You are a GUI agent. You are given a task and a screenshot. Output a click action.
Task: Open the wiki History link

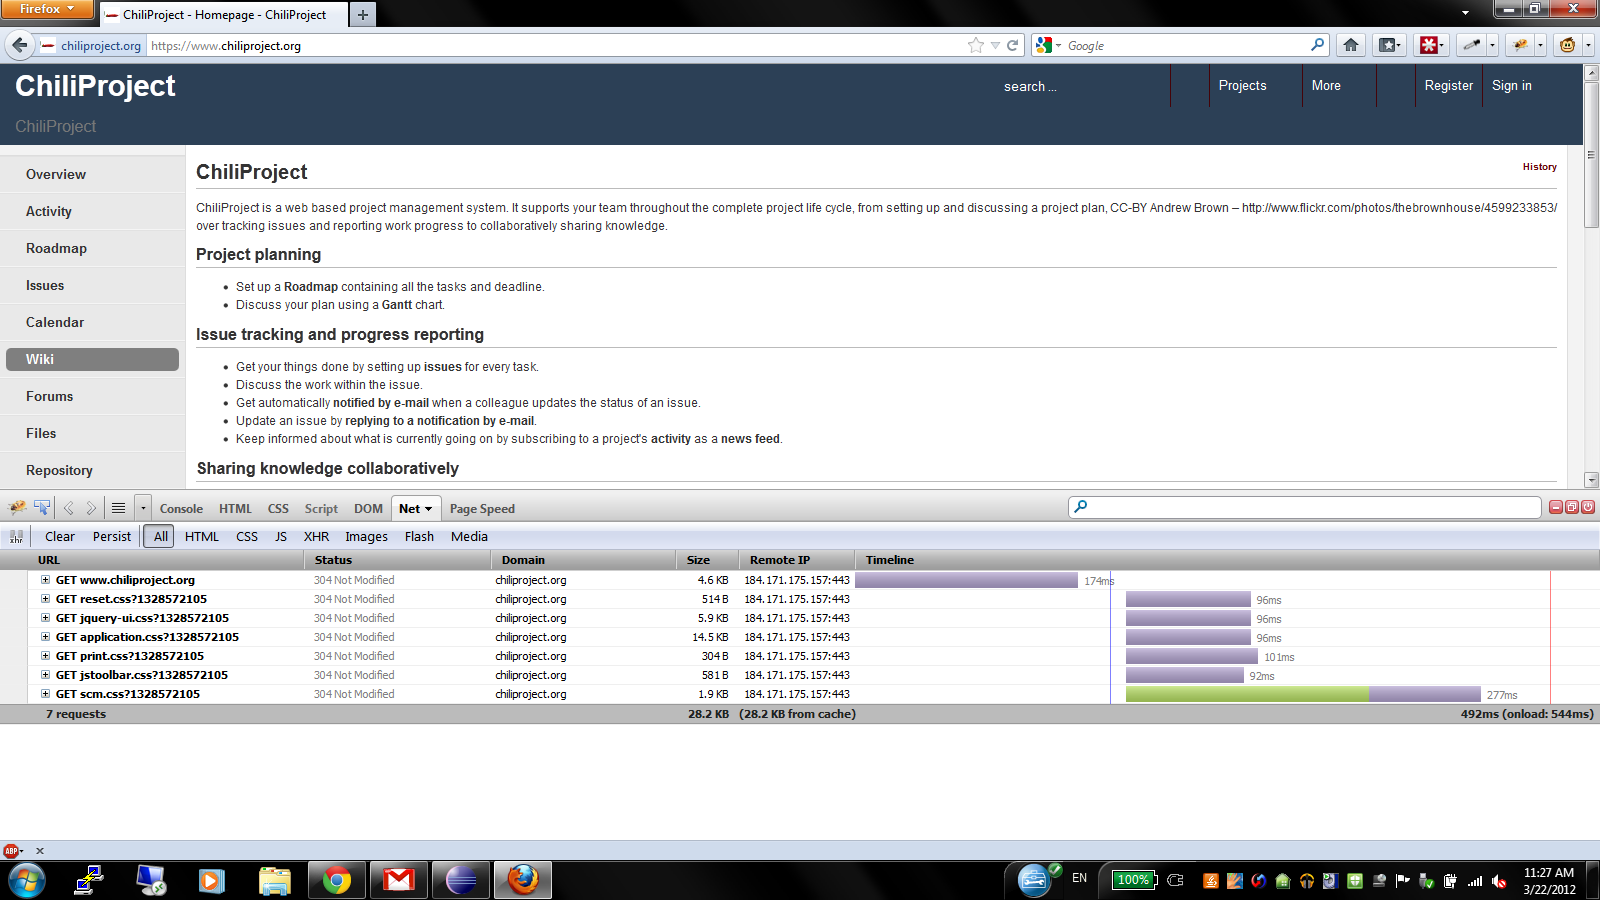coord(1540,167)
